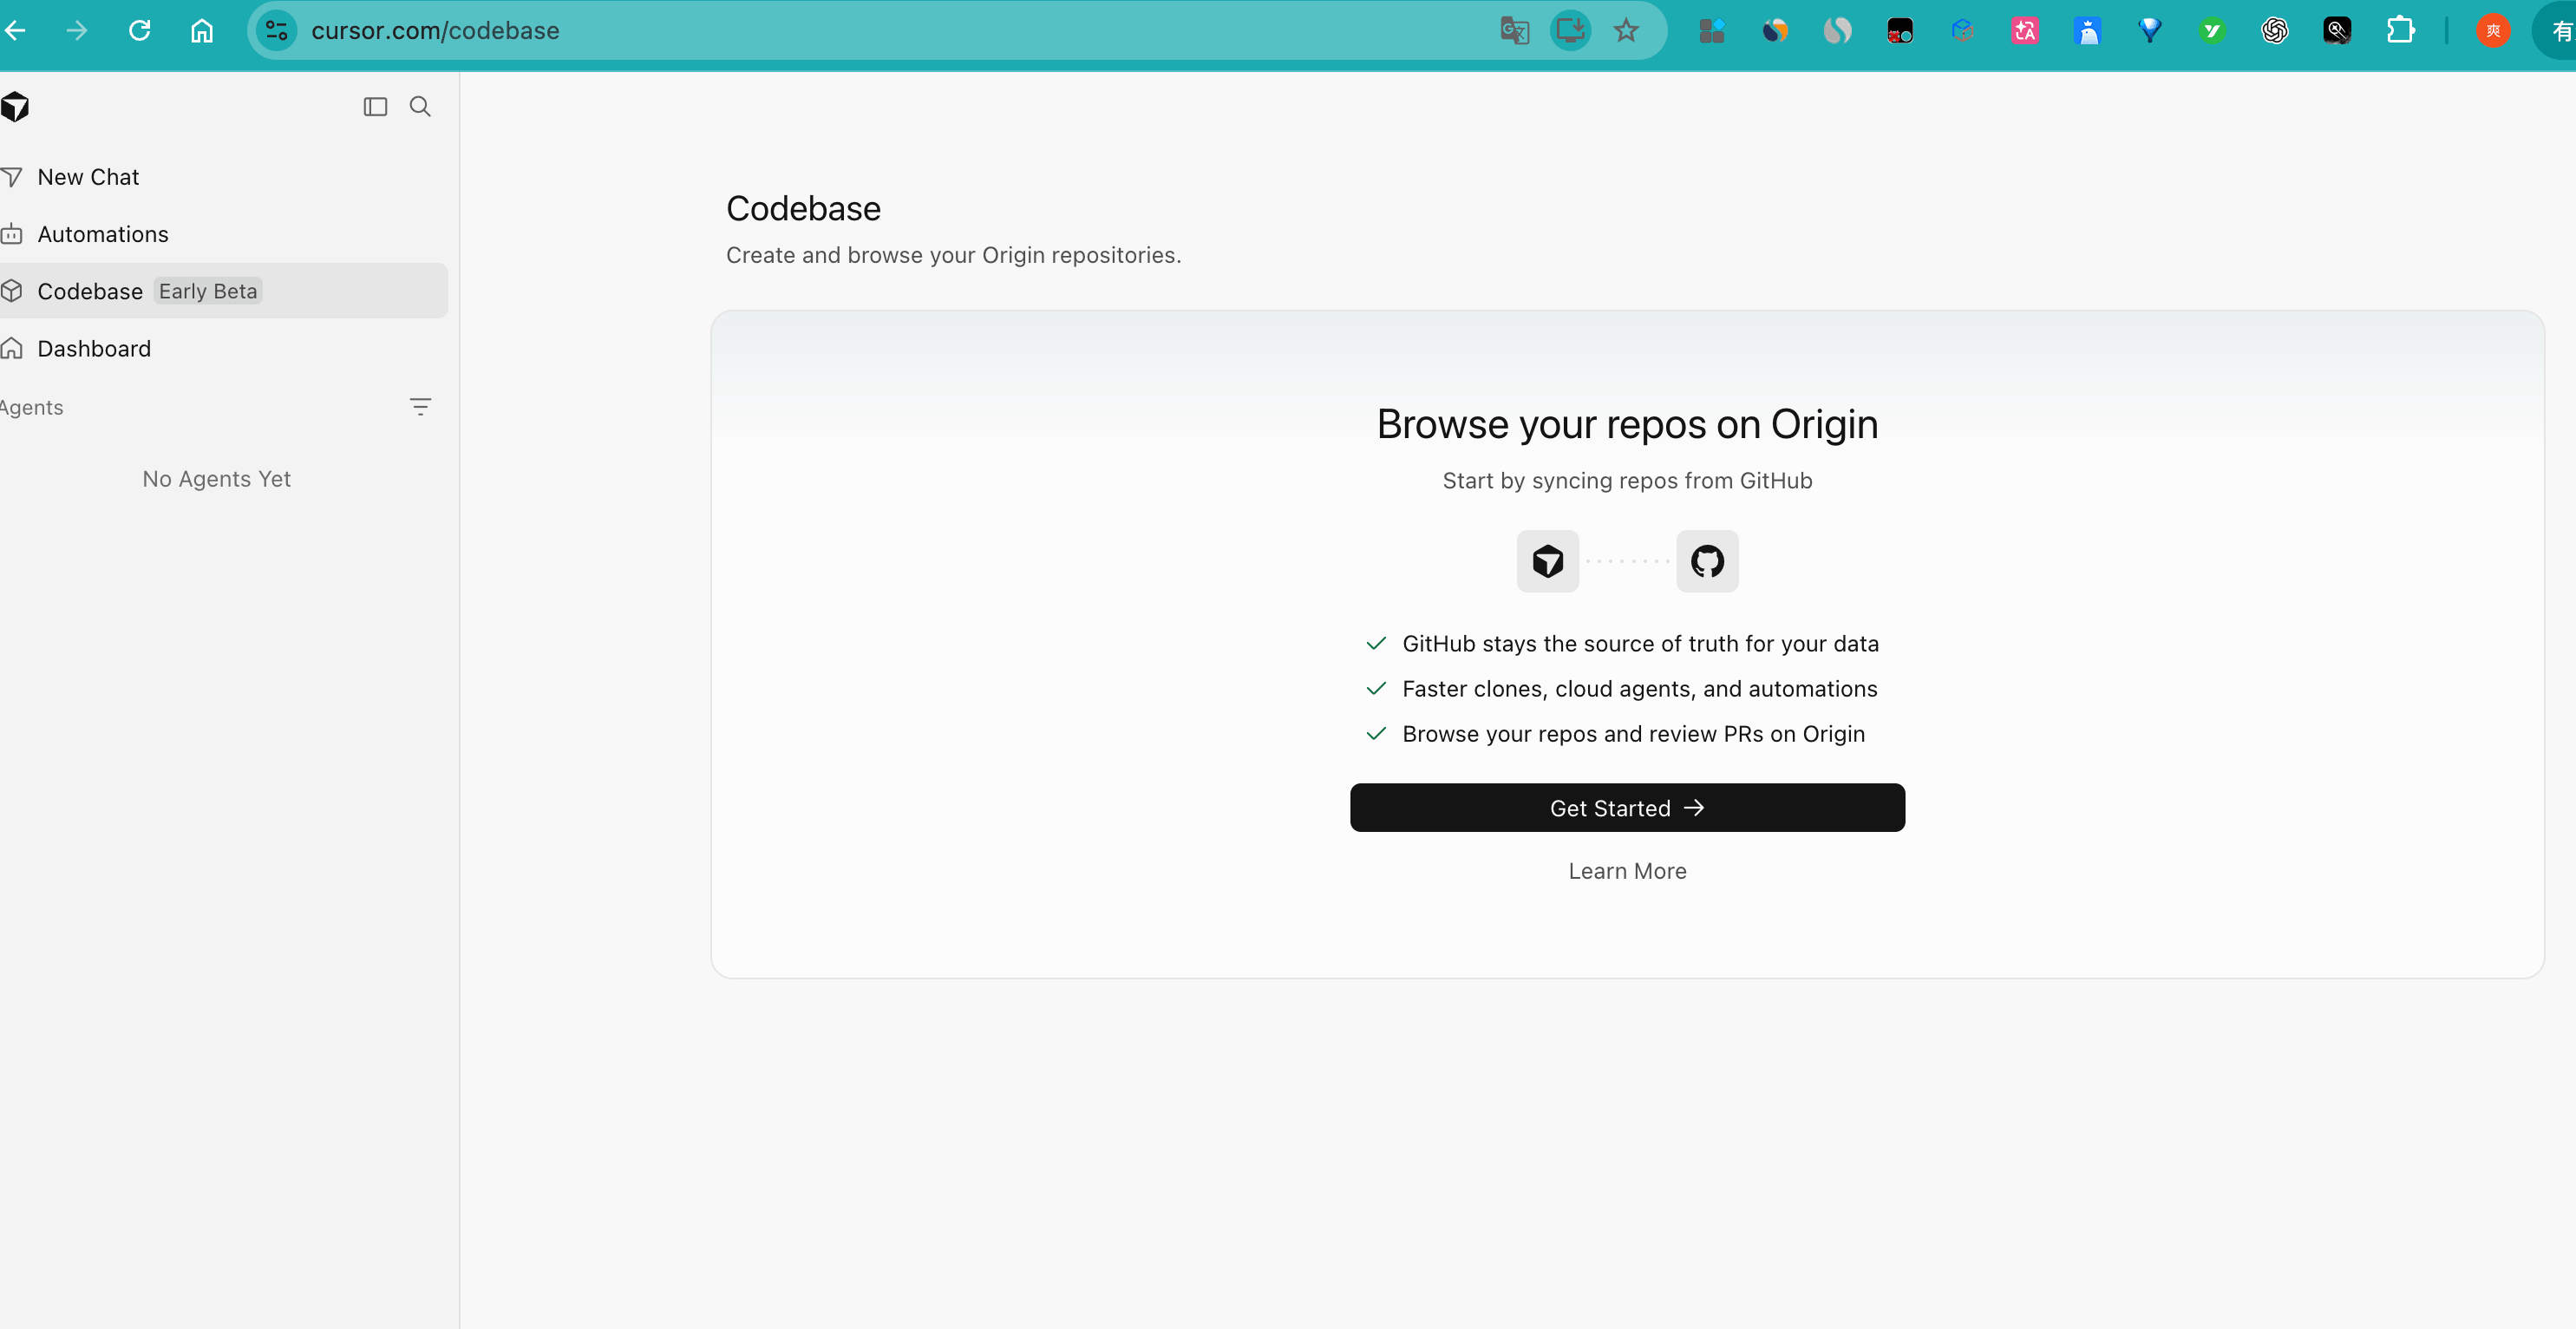Image resolution: width=2576 pixels, height=1329 pixels.
Task: Open the browser home page
Action: click(202, 31)
